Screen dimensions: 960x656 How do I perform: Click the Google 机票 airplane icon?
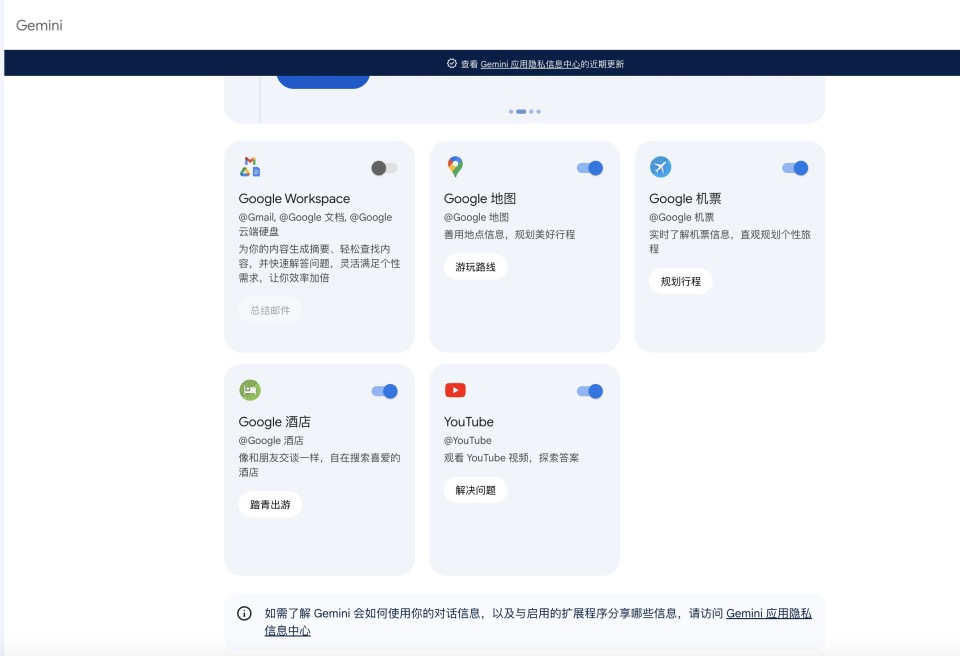point(660,167)
